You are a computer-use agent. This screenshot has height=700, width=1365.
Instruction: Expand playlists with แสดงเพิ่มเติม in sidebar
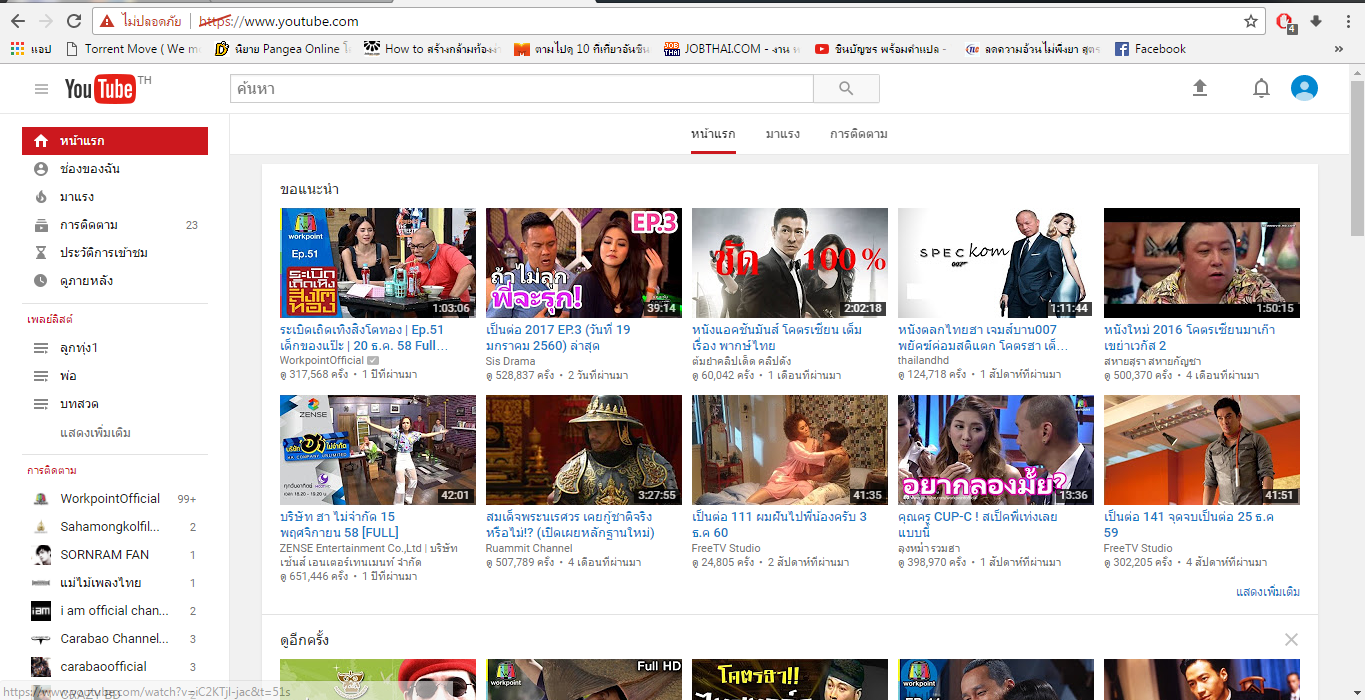click(95, 433)
